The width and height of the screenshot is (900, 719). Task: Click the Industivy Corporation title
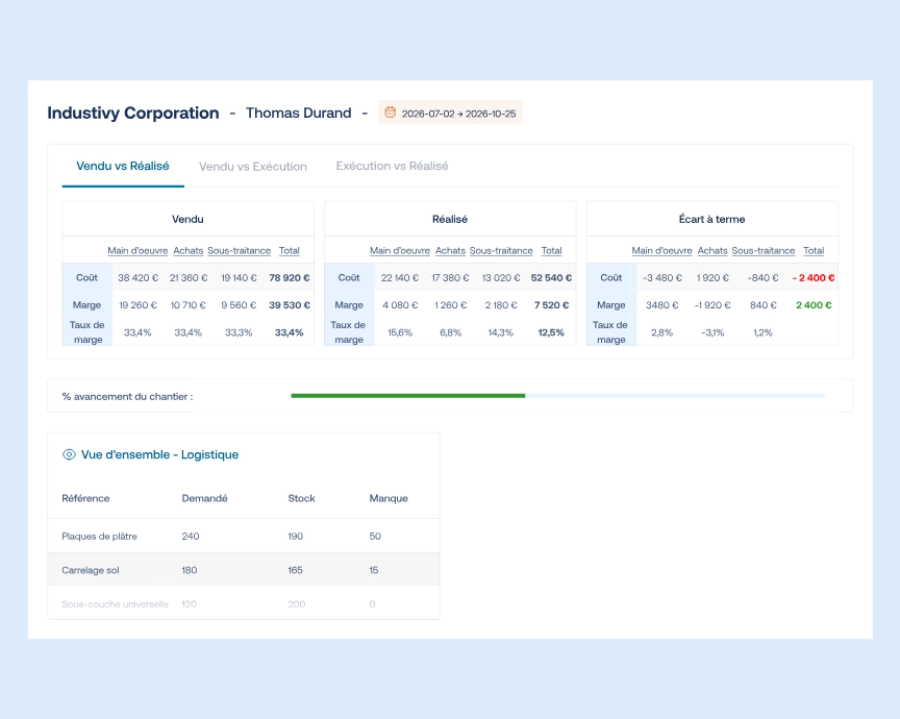point(133,112)
